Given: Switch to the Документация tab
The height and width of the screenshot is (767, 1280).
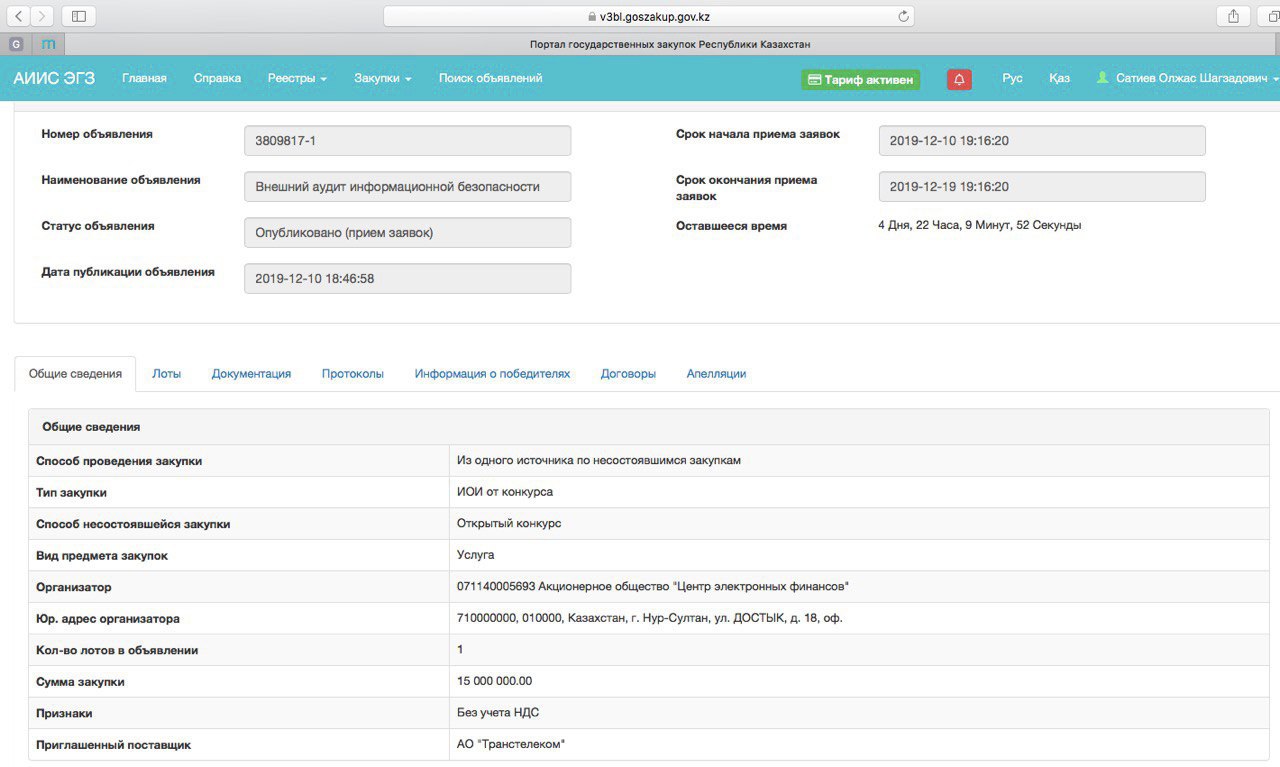Looking at the screenshot, I should click(251, 374).
